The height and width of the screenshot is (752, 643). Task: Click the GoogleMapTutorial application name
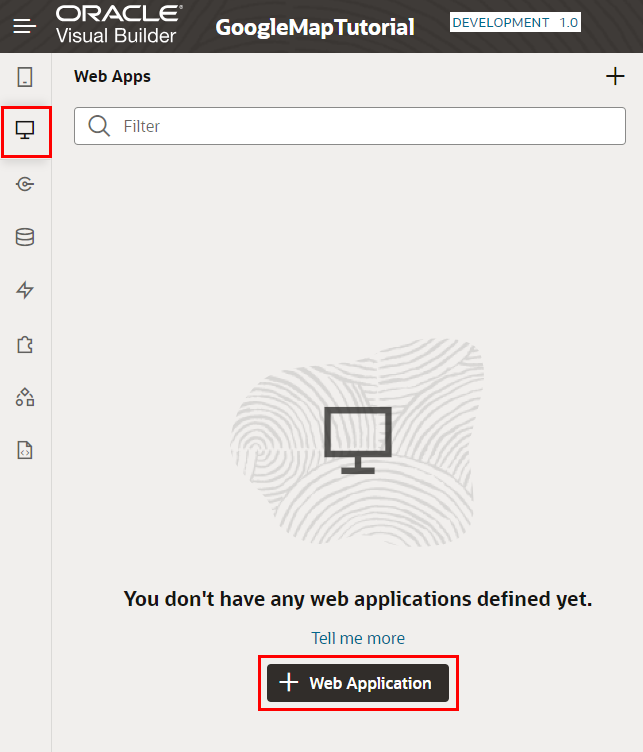(315, 27)
